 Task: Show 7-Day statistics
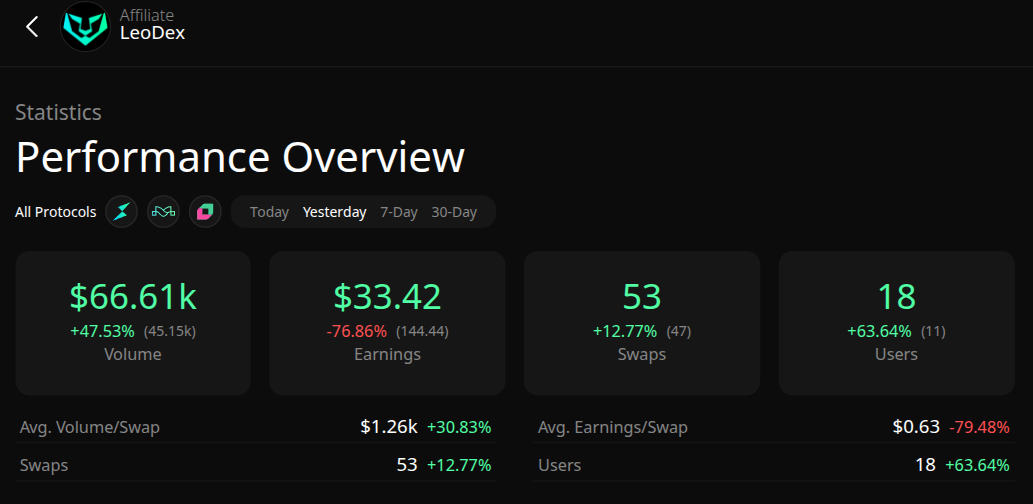point(399,212)
